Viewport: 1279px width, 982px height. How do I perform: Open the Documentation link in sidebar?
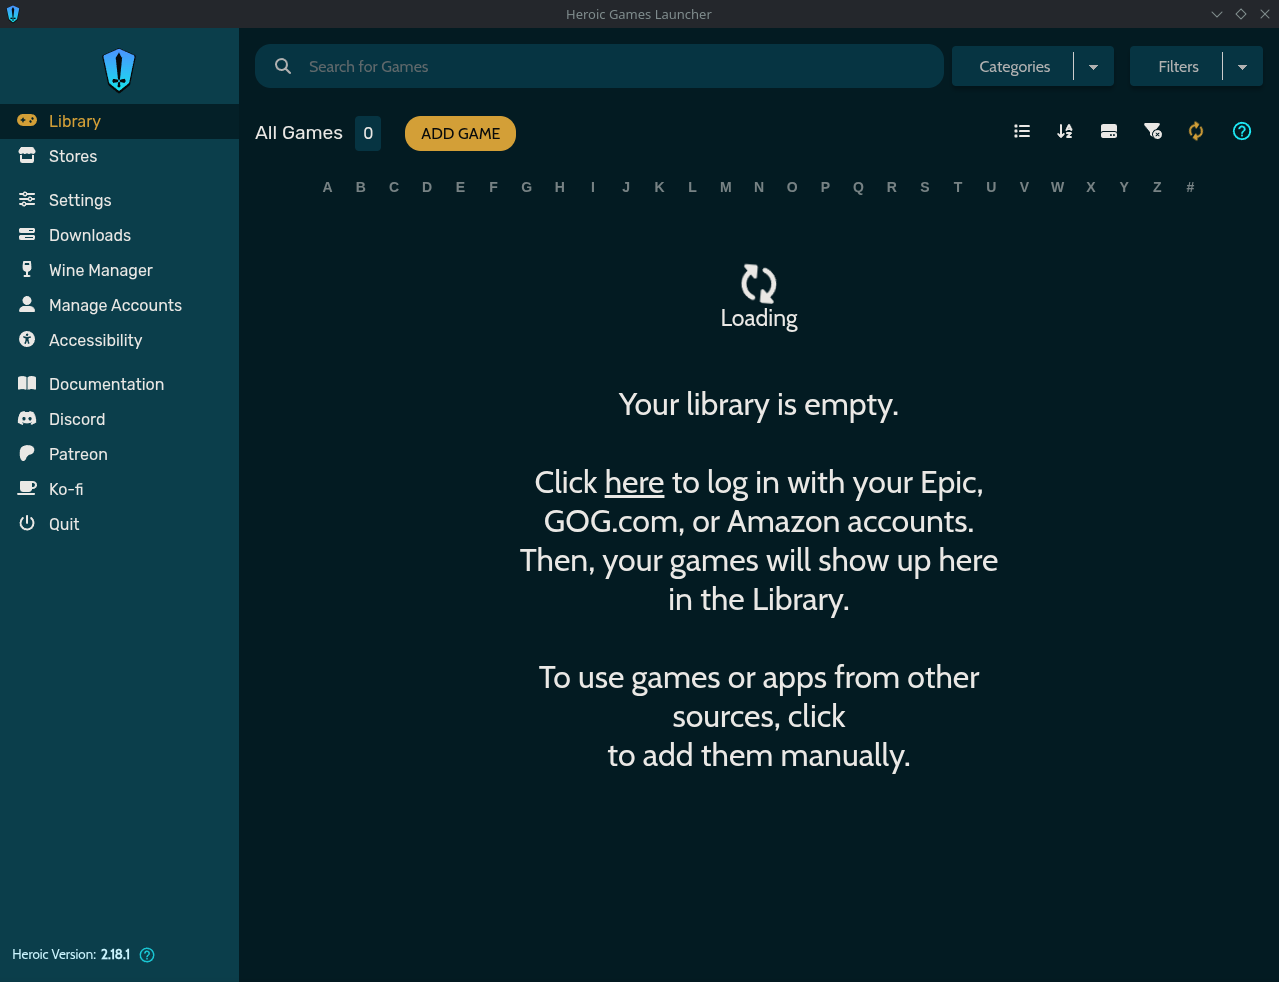pyautogui.click(x=119, y=384)
